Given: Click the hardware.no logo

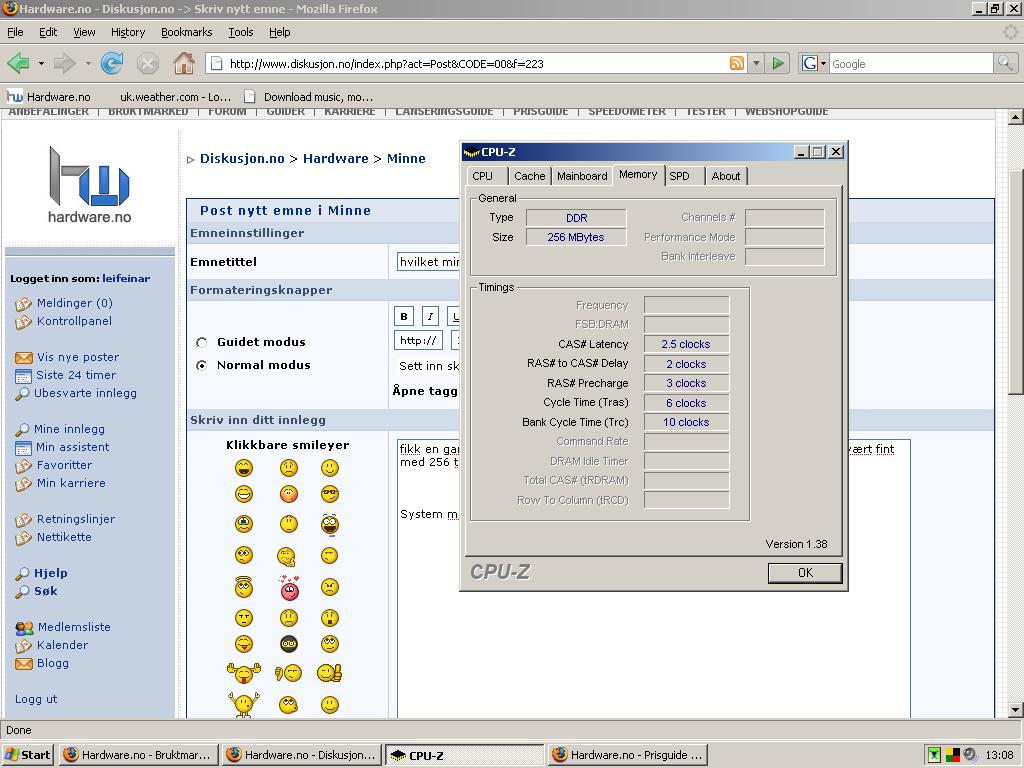Looking at the screenshot, I should 89,185.
